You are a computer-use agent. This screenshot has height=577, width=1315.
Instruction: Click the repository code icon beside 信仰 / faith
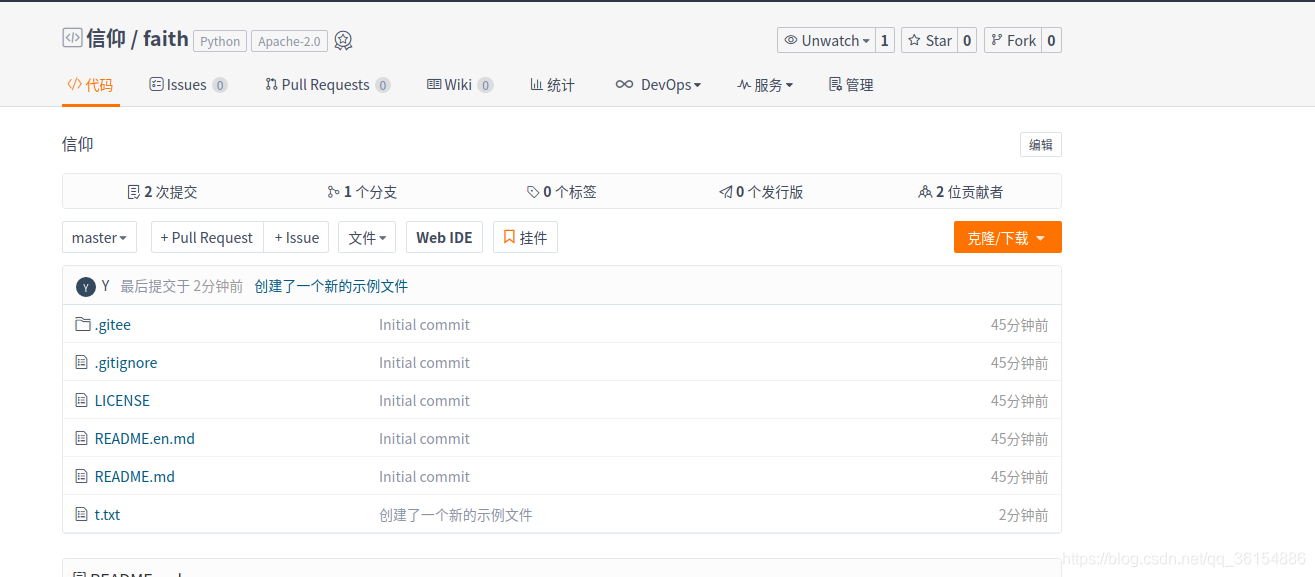[x=72, y=38]
